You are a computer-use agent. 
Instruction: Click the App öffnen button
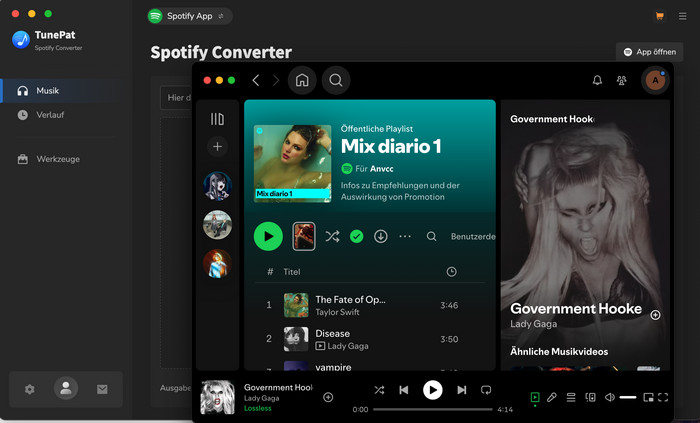tap(650, 52)
